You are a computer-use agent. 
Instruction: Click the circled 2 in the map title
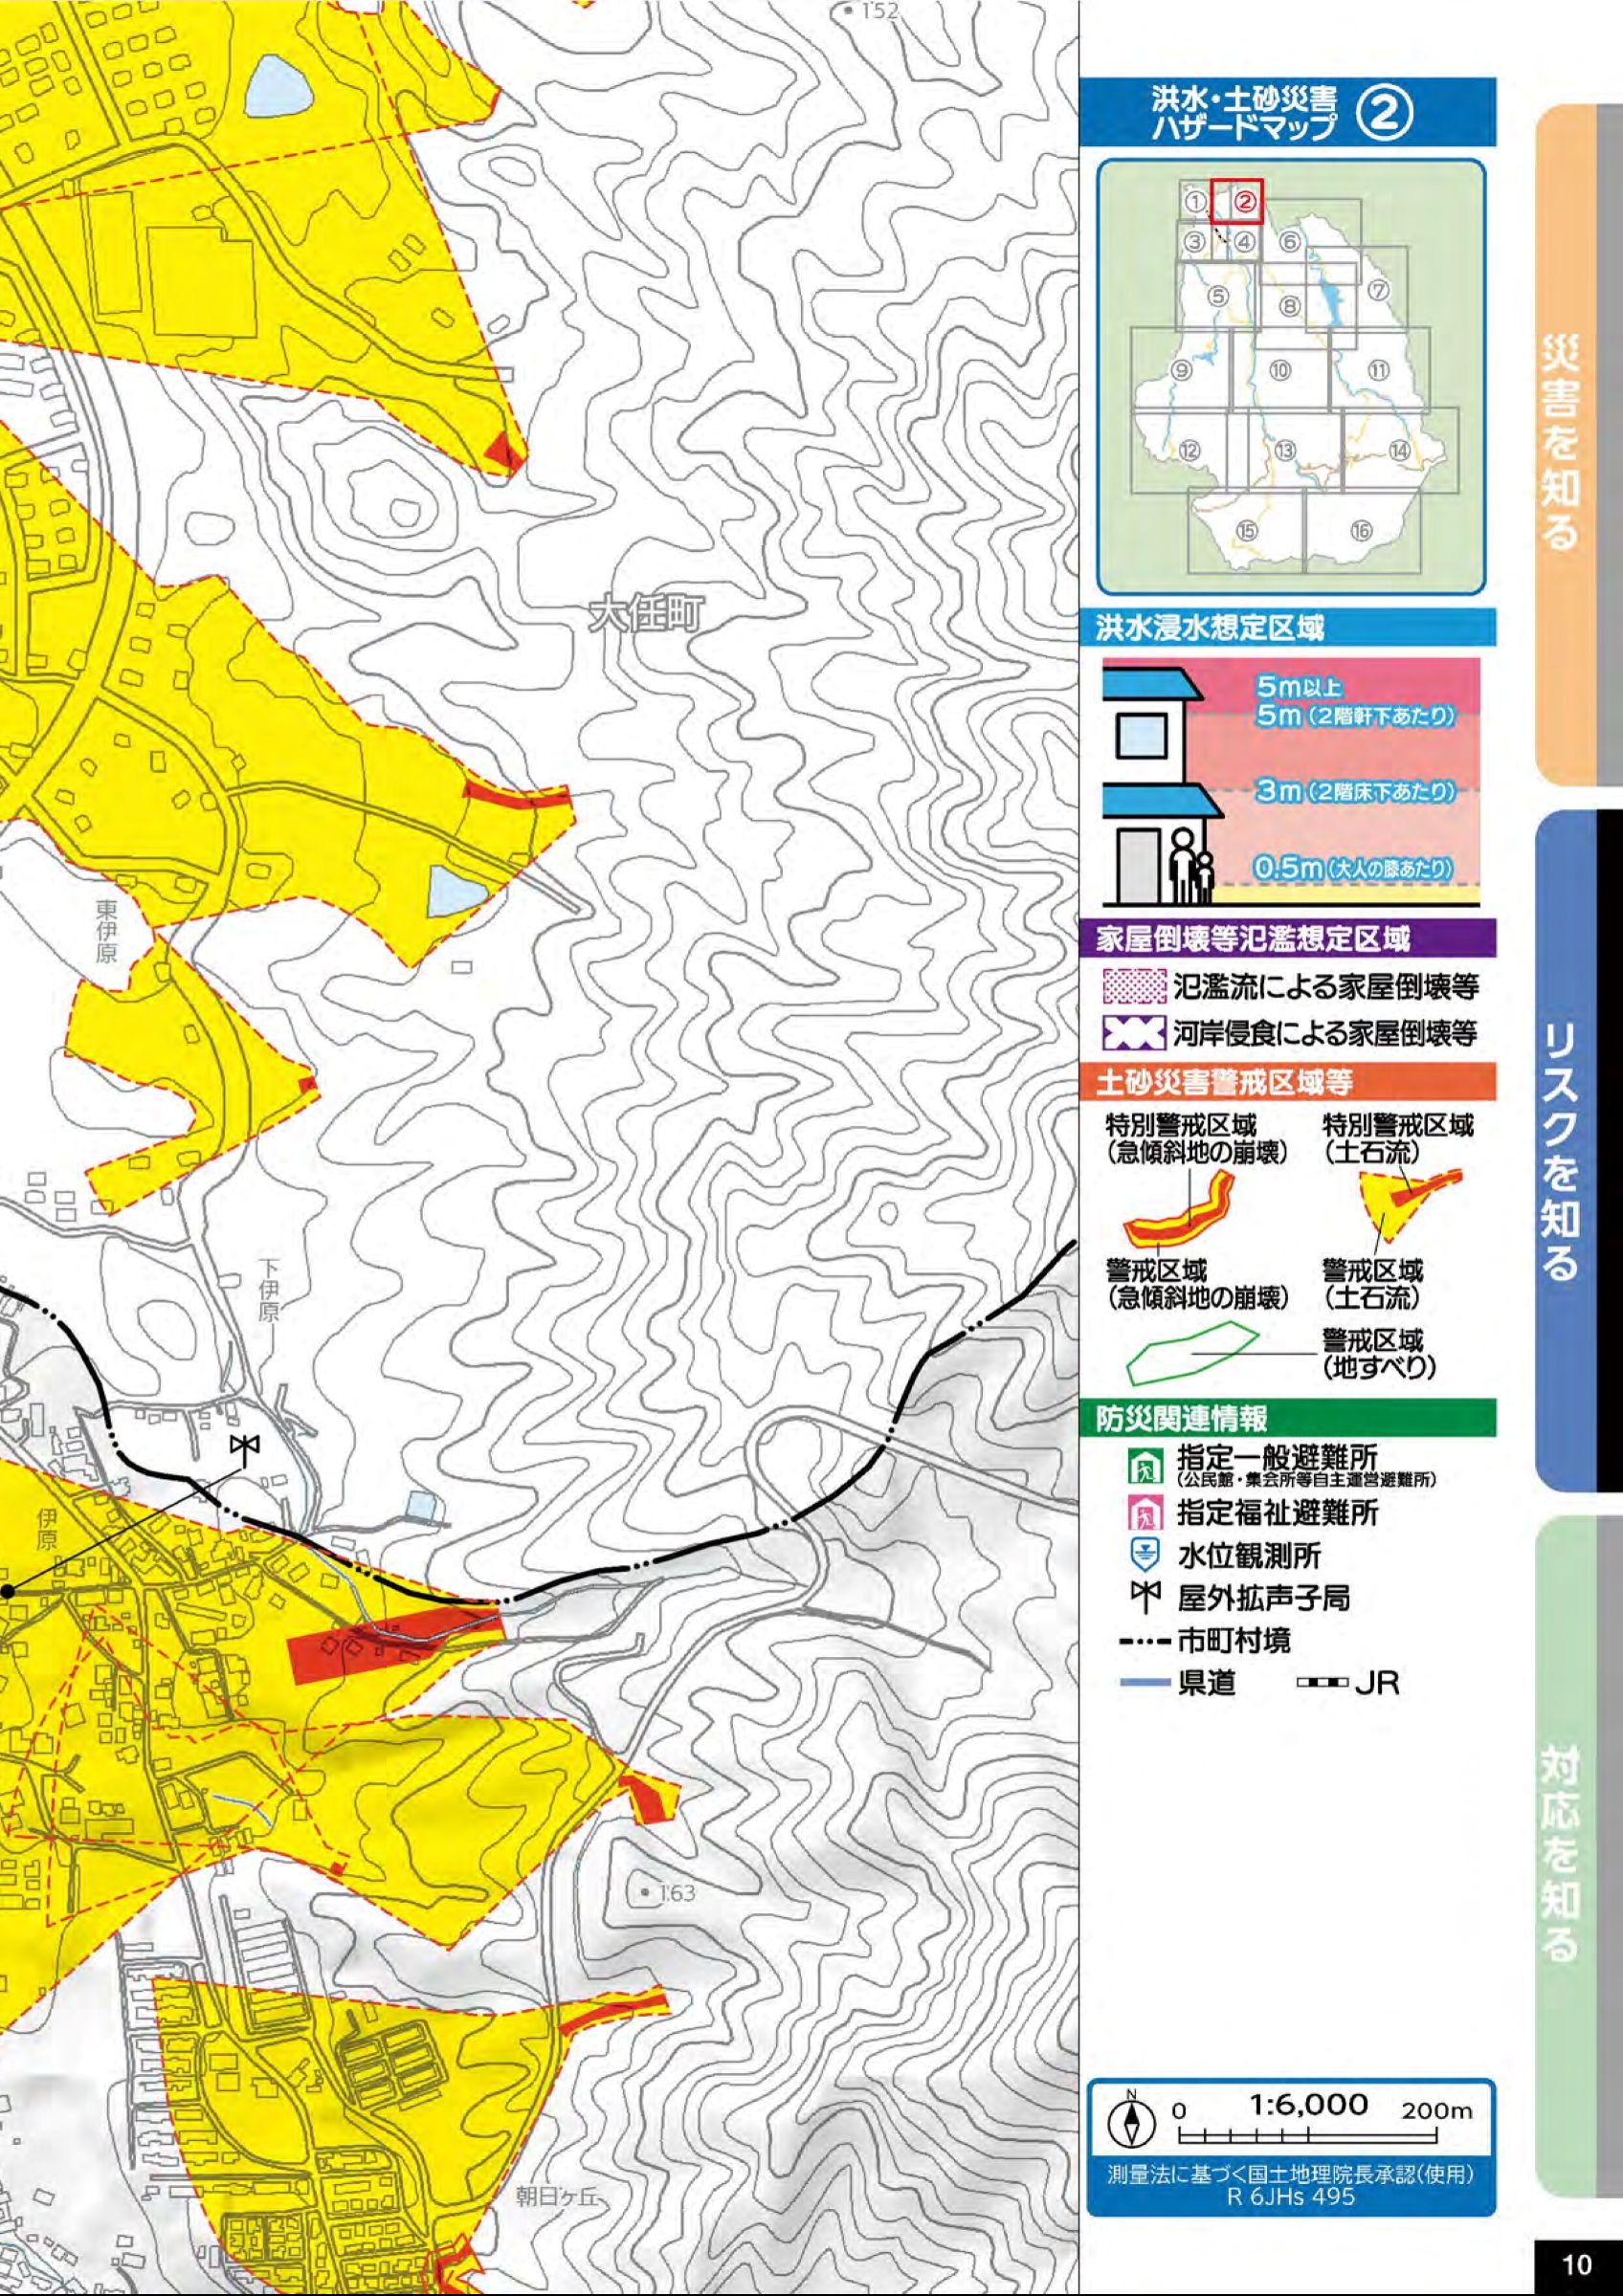click(x=1384, y=113)
